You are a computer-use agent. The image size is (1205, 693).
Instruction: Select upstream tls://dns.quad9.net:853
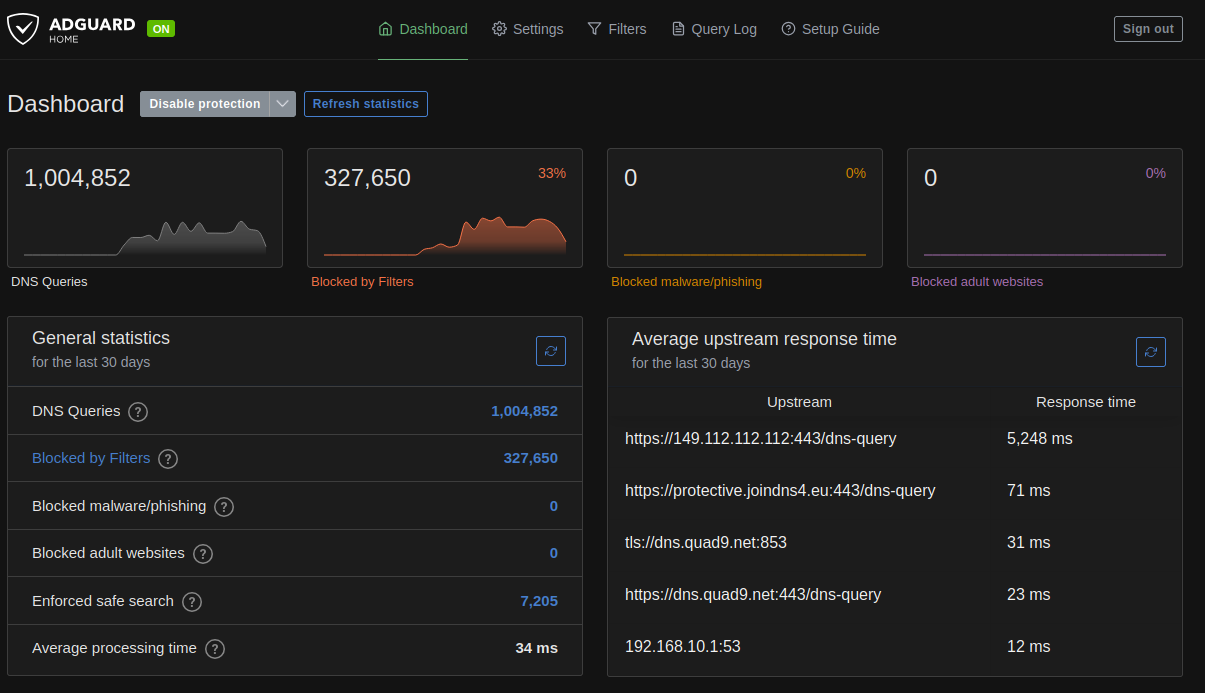(x=706, y=542)
